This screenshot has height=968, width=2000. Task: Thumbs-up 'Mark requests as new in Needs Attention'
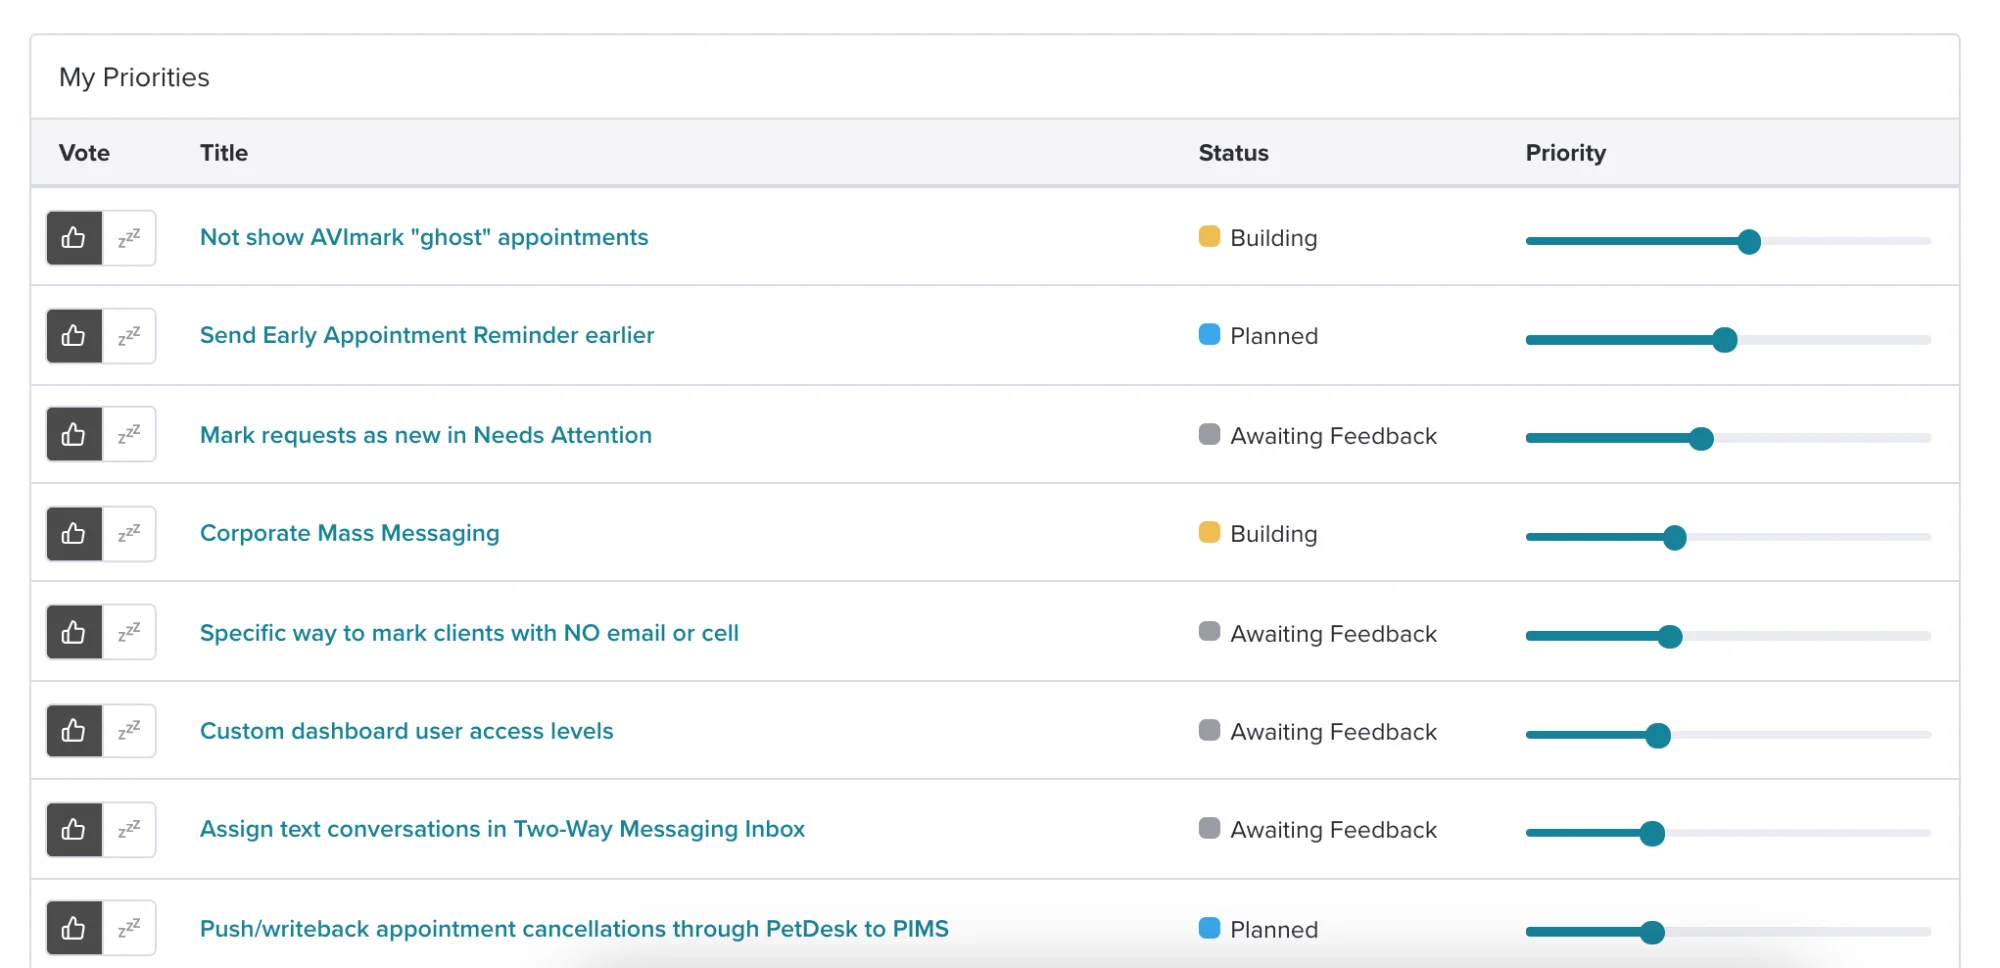point(74,434)
